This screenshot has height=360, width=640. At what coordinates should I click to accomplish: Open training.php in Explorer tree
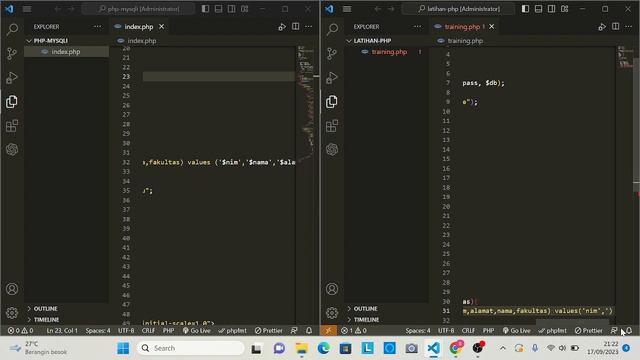tap(387, 52)
